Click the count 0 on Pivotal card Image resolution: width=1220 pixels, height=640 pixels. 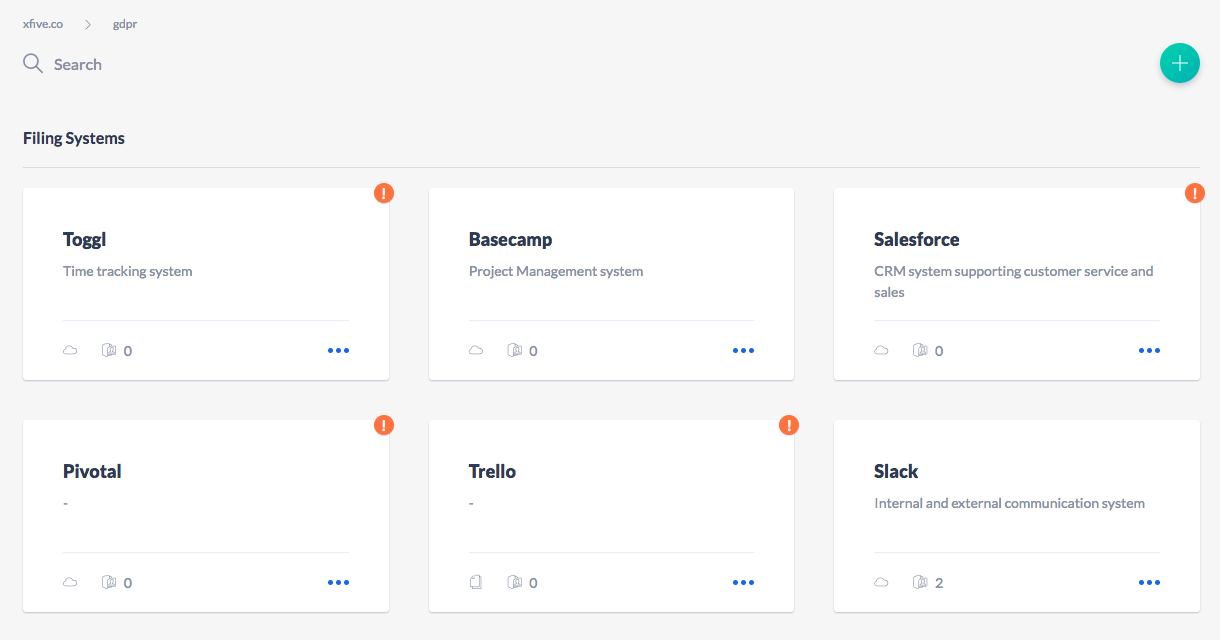click(128, 583)
